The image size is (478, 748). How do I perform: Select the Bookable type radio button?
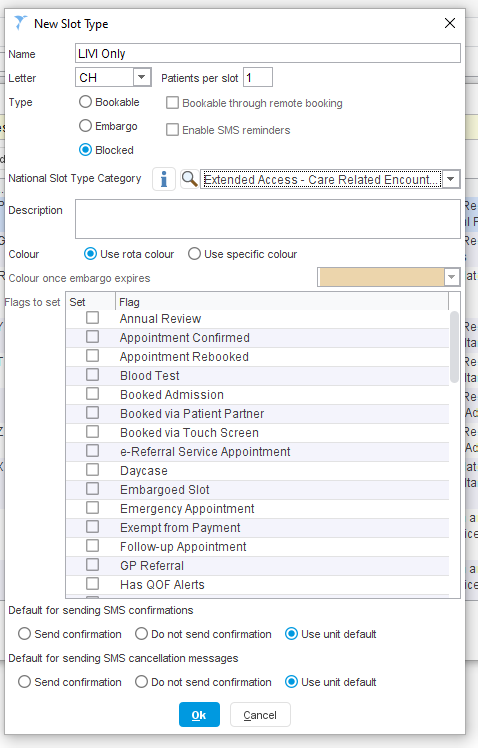click(x=85, y=102)
